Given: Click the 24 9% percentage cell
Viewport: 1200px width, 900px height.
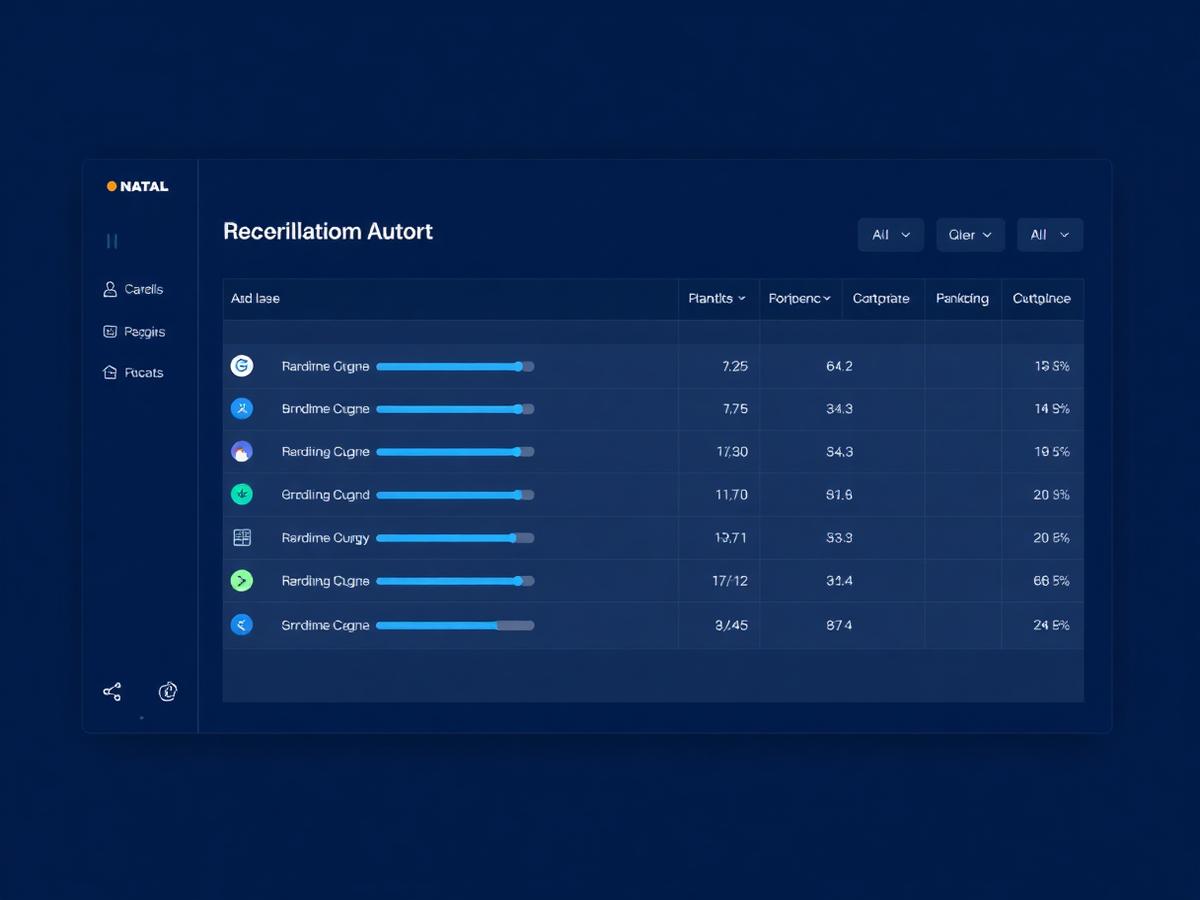Looking at the screenshot, I should click(x=1052, y=625).
